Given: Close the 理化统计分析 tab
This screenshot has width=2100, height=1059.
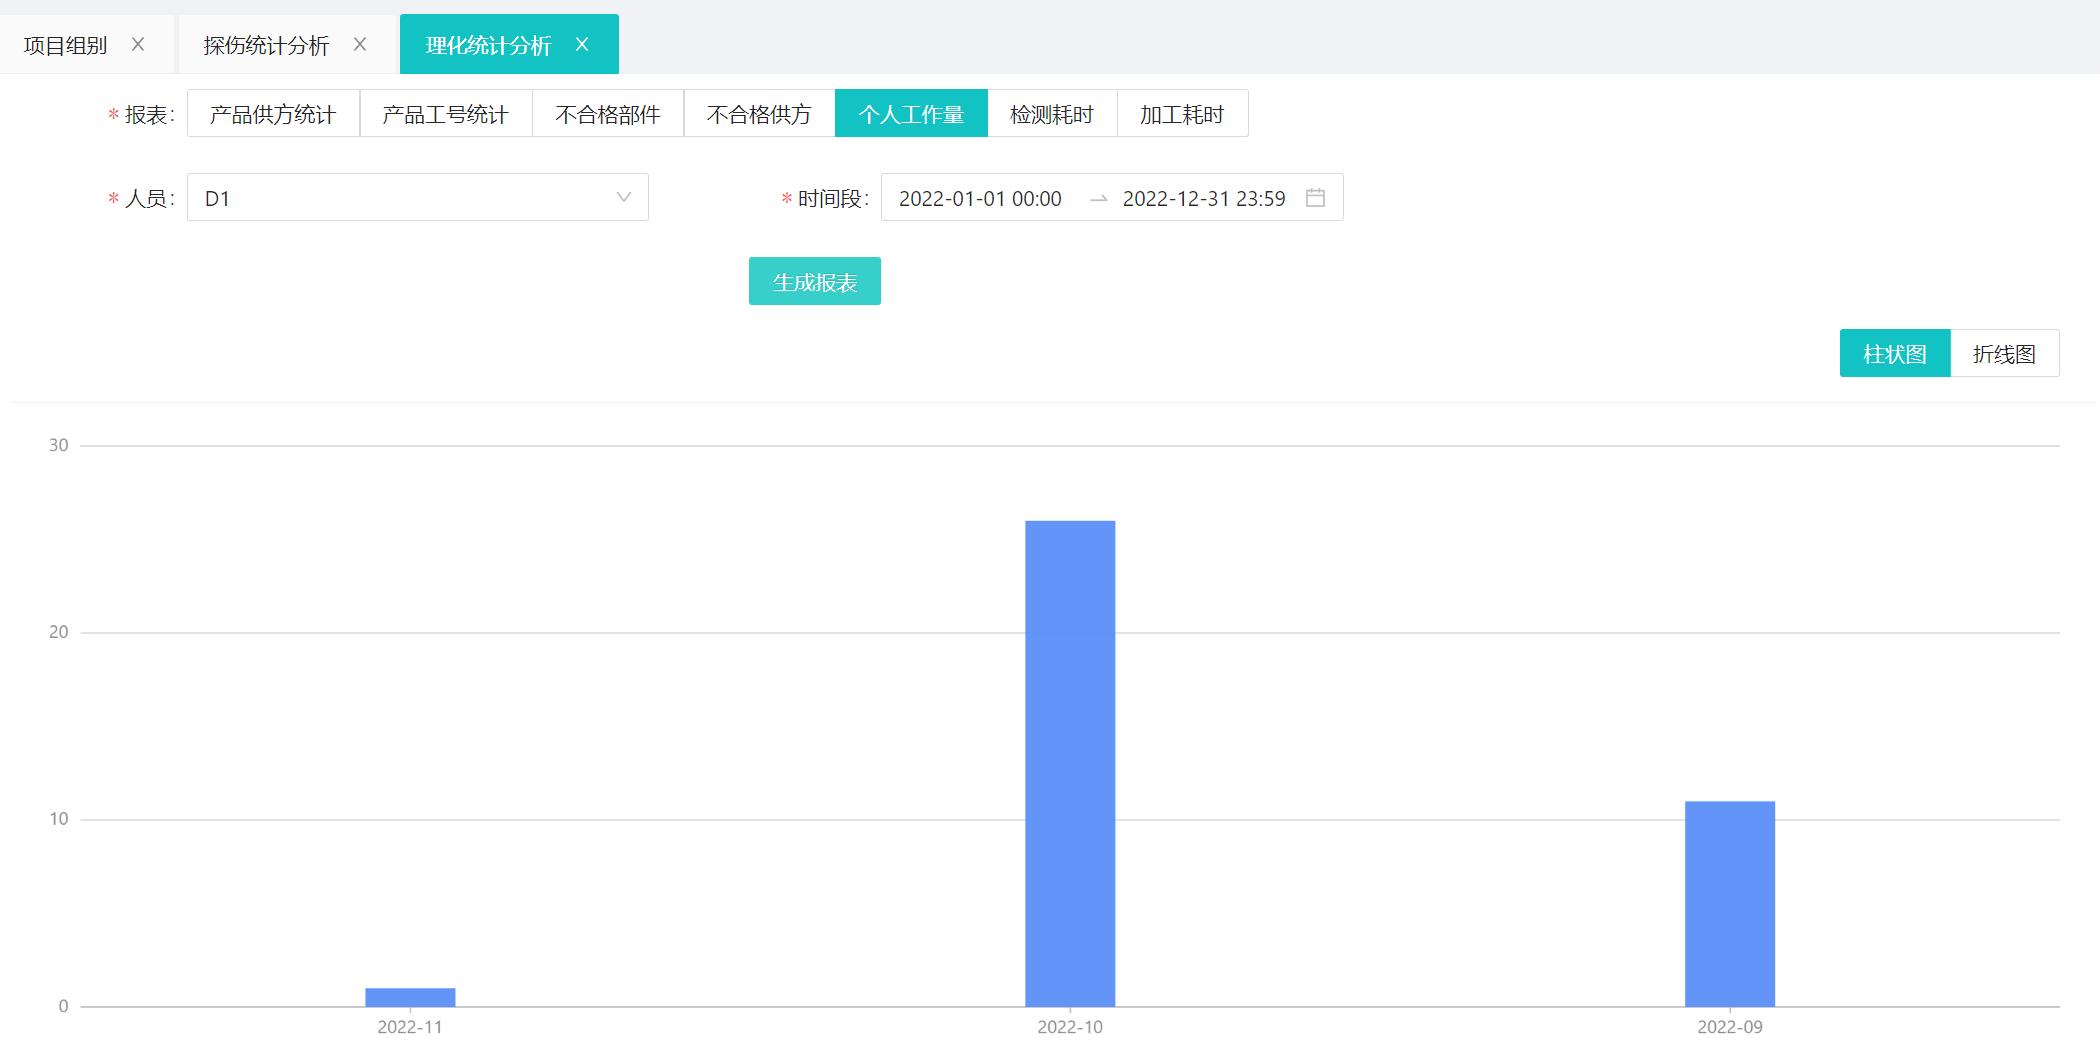Looking at the screenshot, I should (582, 45).
